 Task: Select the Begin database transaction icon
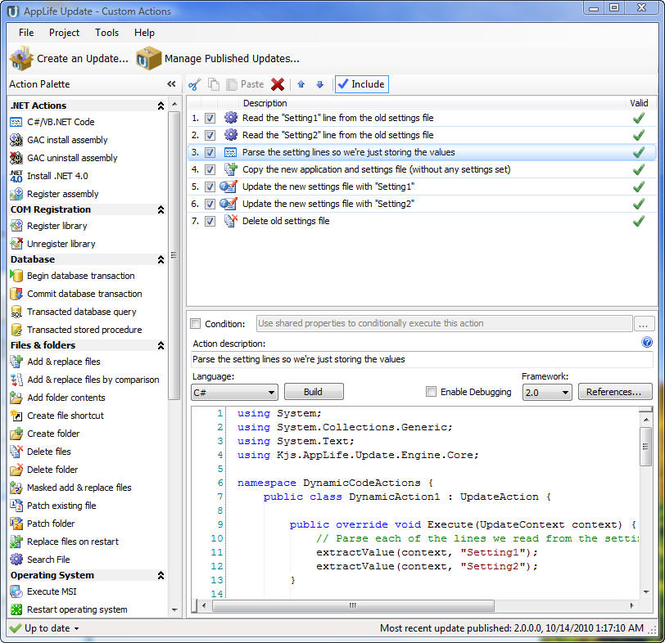[x=16, y=276]
